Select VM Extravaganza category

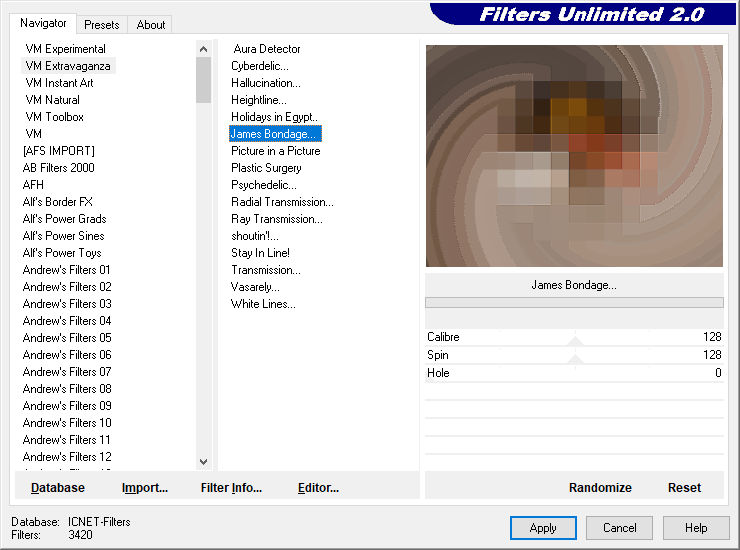[x=68, y=66]
